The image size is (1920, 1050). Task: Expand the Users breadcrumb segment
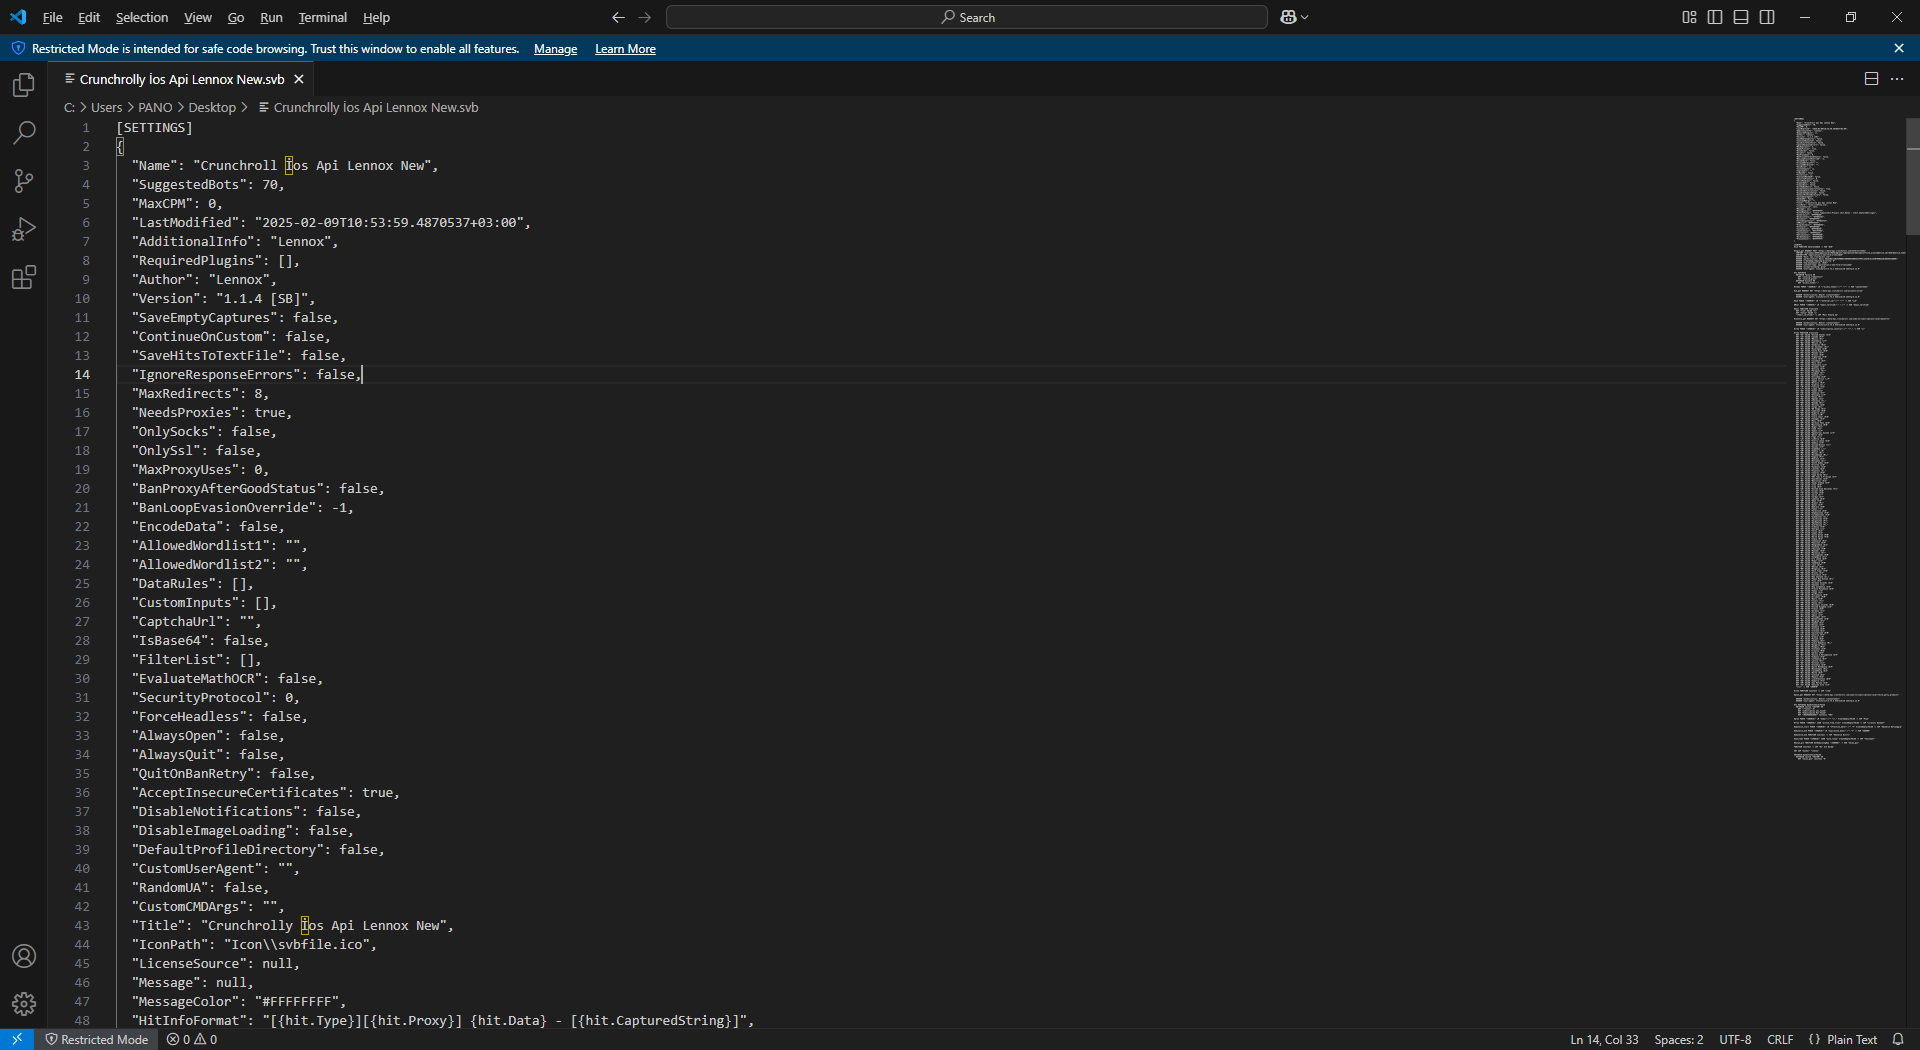[x=106, y=107]
